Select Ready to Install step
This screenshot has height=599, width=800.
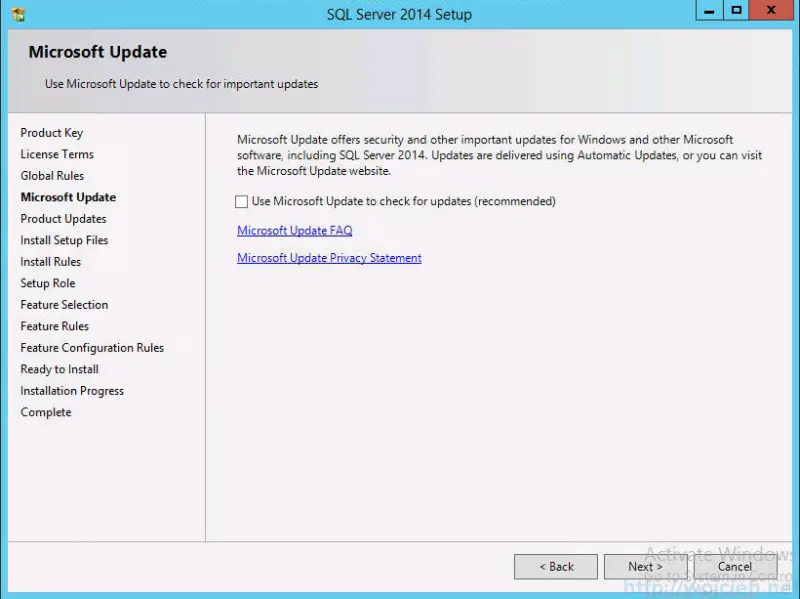[58, 368]
